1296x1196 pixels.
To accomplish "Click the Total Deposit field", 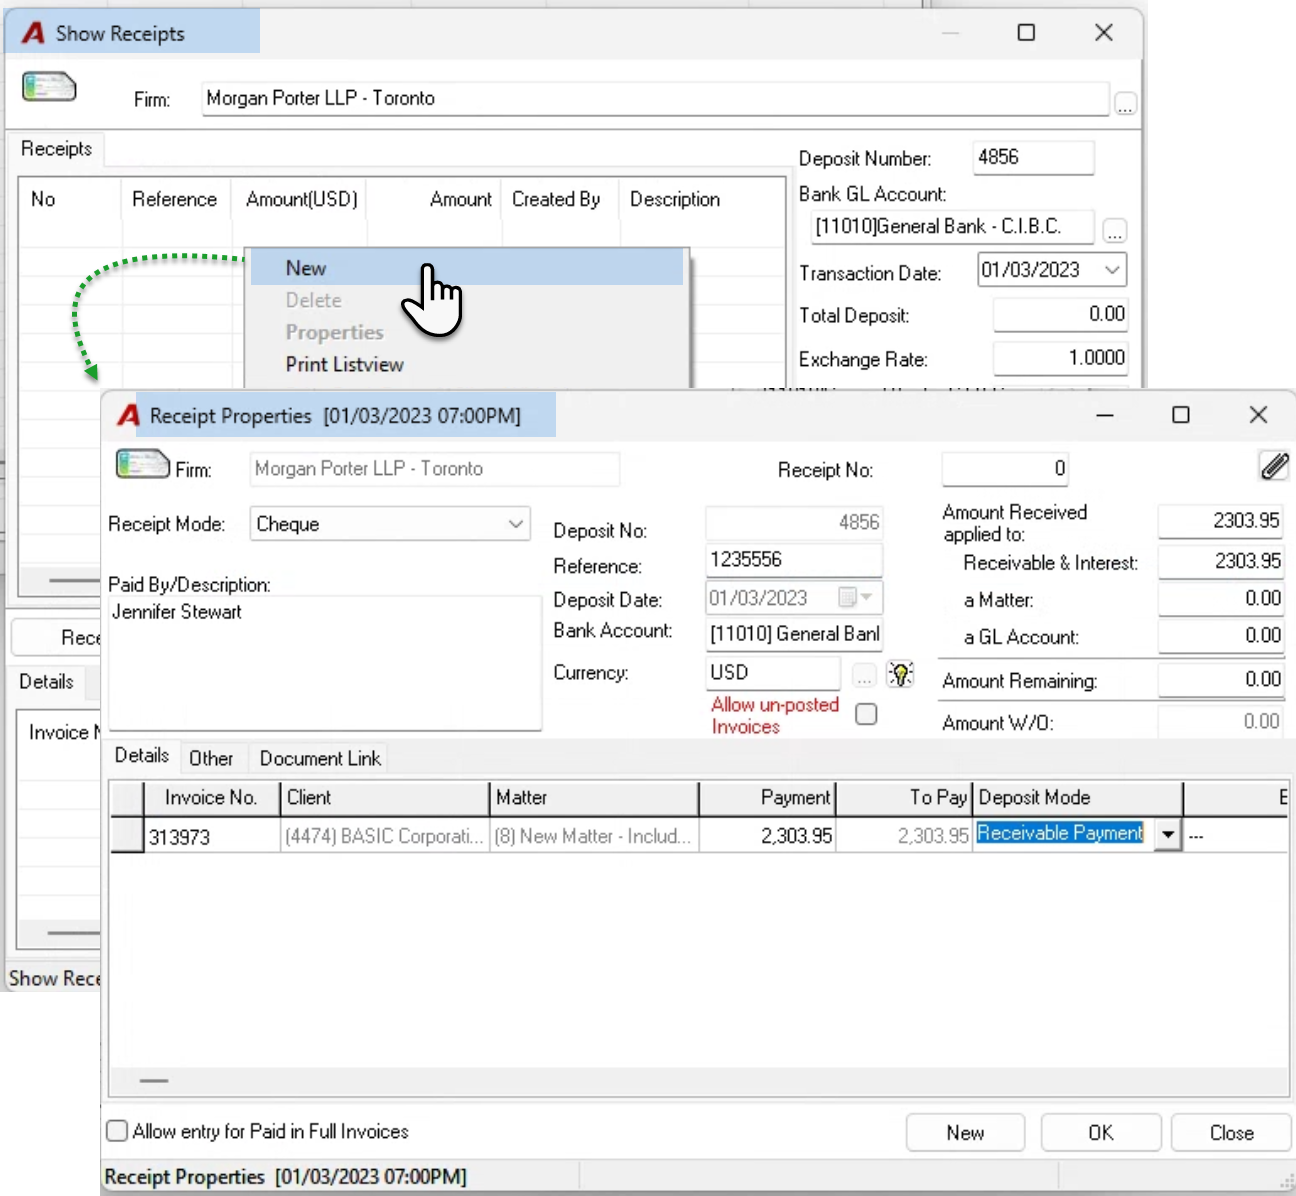I will pos(1060,315).
